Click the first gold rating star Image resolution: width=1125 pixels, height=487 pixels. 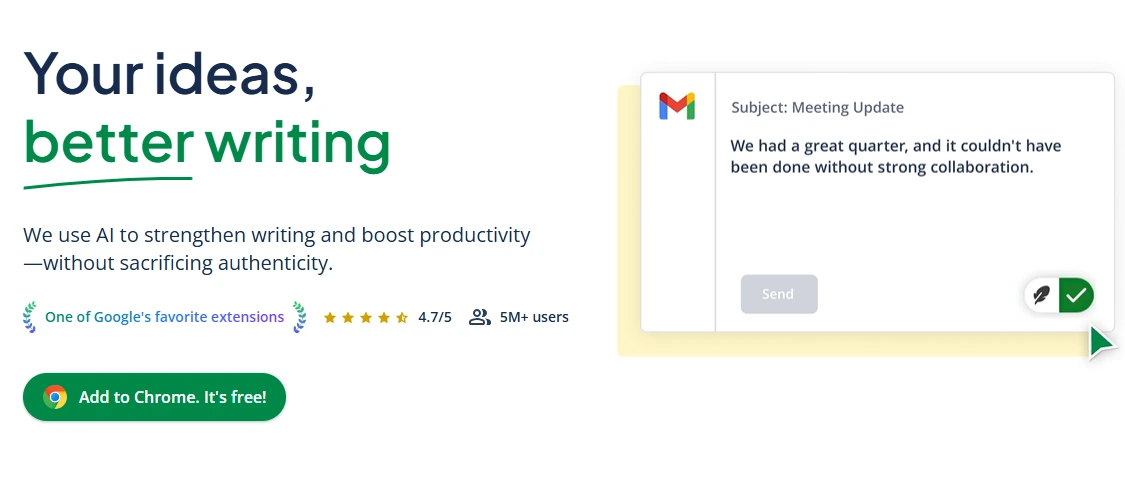[330, 318]
